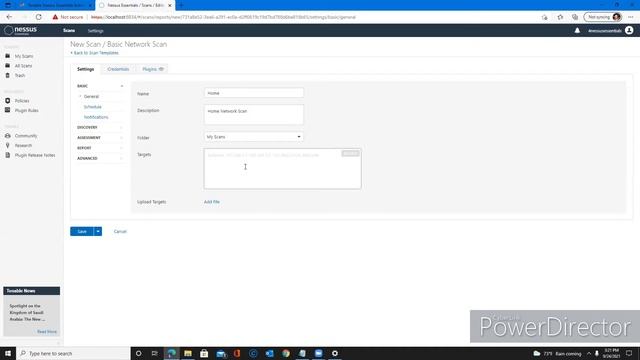
Task: Open Settings in top navigation
Action: coord(96,31)
